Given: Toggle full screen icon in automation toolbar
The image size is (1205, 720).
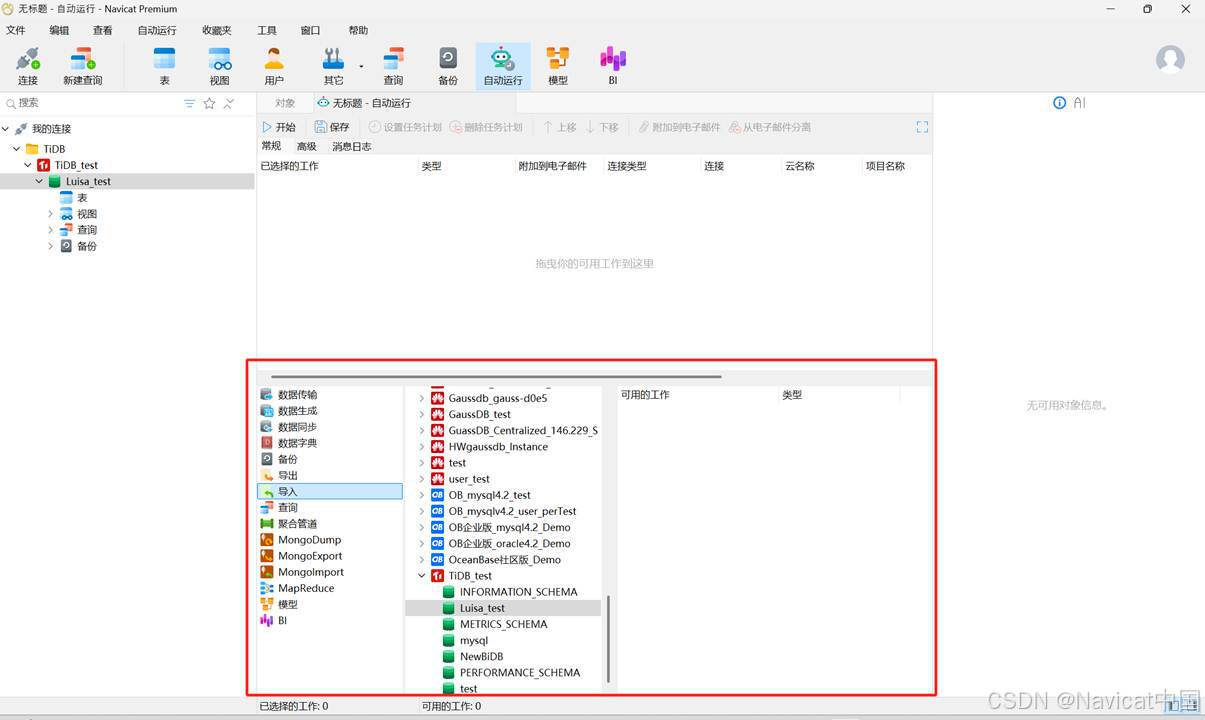Looking at the screenshot, I should pos(922,127).
